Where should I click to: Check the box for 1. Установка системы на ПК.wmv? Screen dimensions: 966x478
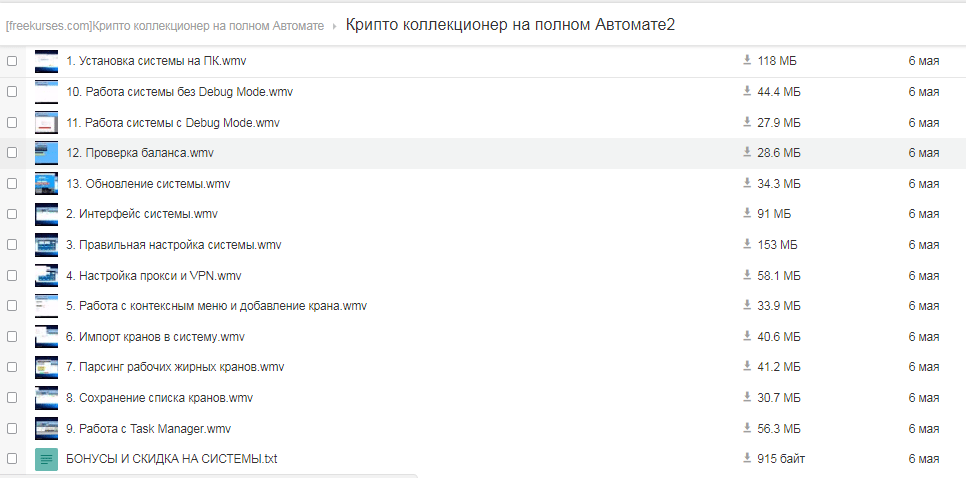[12, 61]
